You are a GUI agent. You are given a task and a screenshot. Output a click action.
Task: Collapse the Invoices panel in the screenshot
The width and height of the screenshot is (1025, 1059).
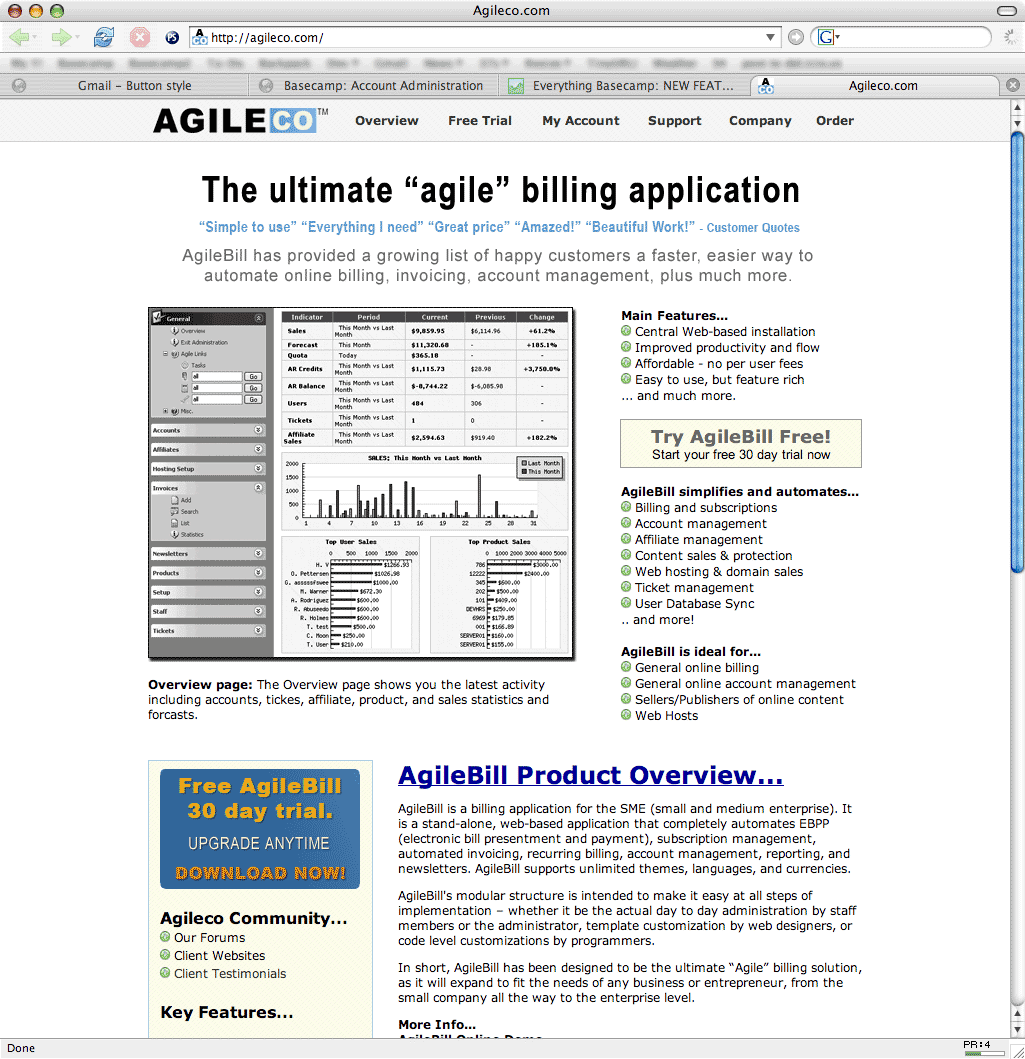click(x=259, y=488)
